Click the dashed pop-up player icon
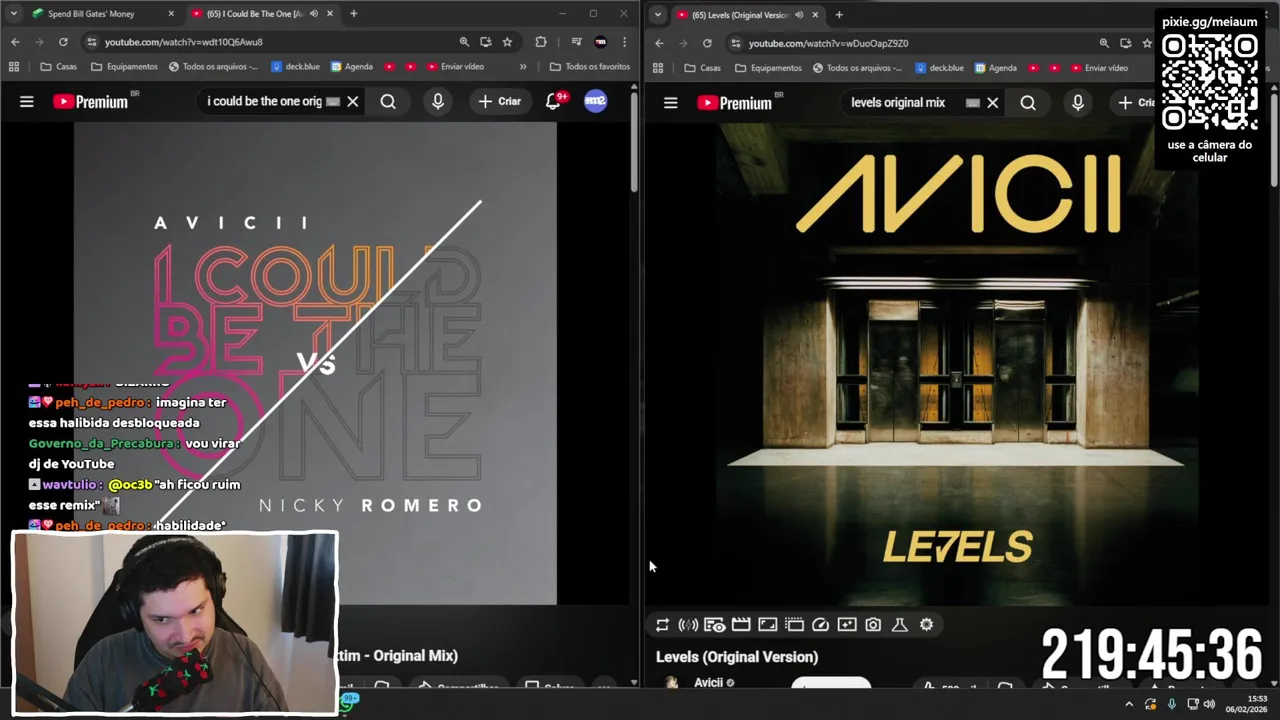 794,625
